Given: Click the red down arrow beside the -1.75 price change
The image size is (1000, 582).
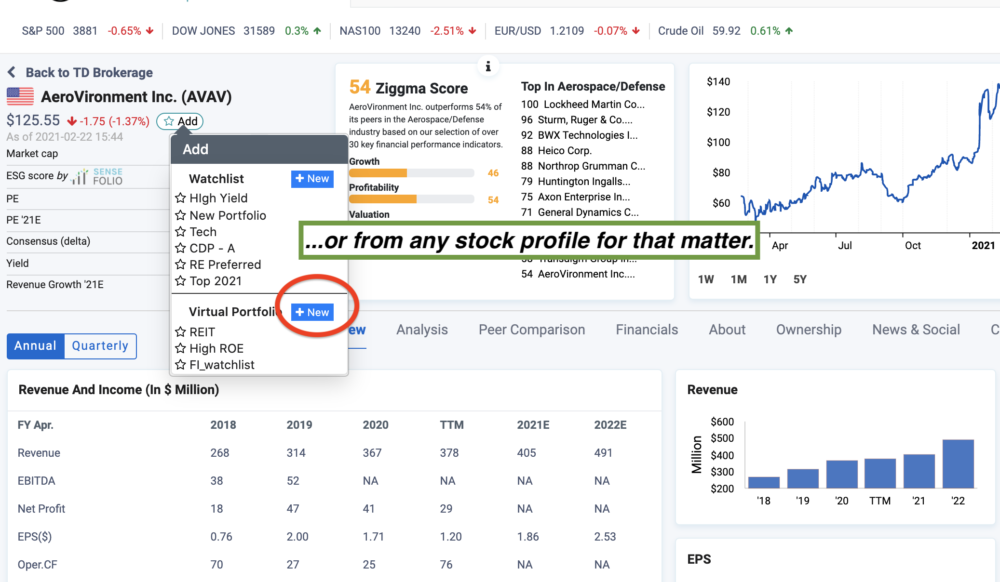Looking at the screenshot, I should (x=72, y=121).
